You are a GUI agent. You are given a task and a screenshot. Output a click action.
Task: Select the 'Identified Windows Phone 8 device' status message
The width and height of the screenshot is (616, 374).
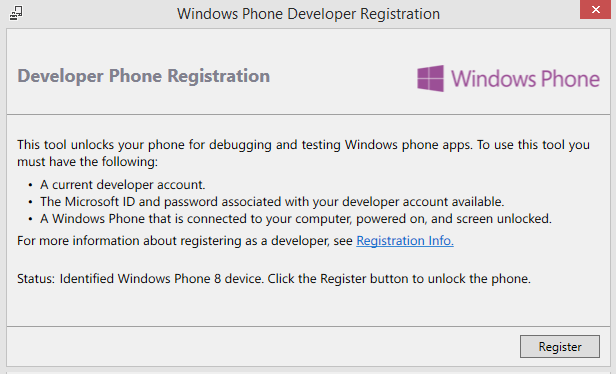[x=161, y=279]
